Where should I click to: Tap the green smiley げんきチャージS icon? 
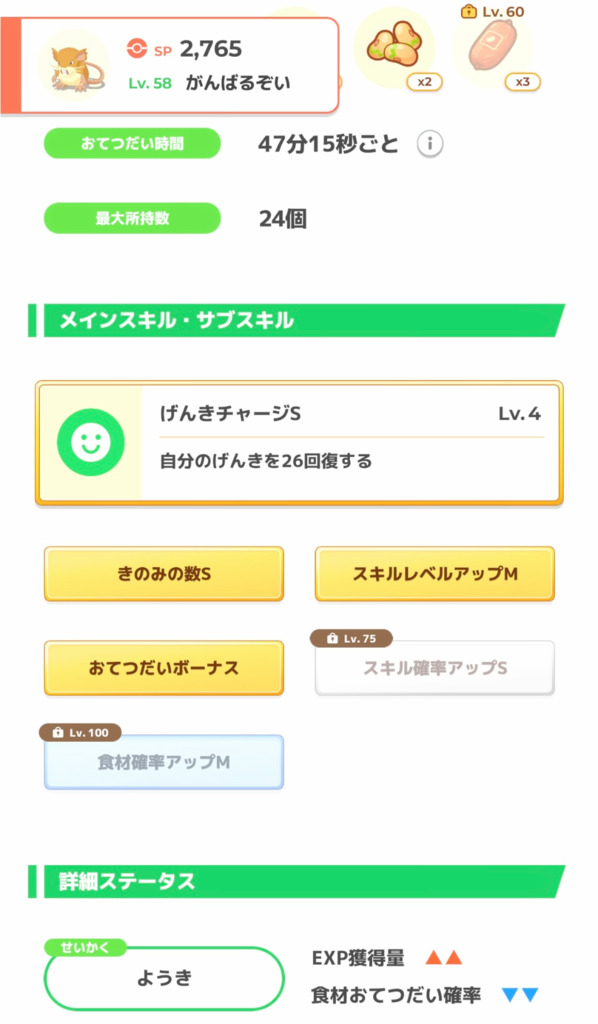pyautogui.click(x=91, y=442)
